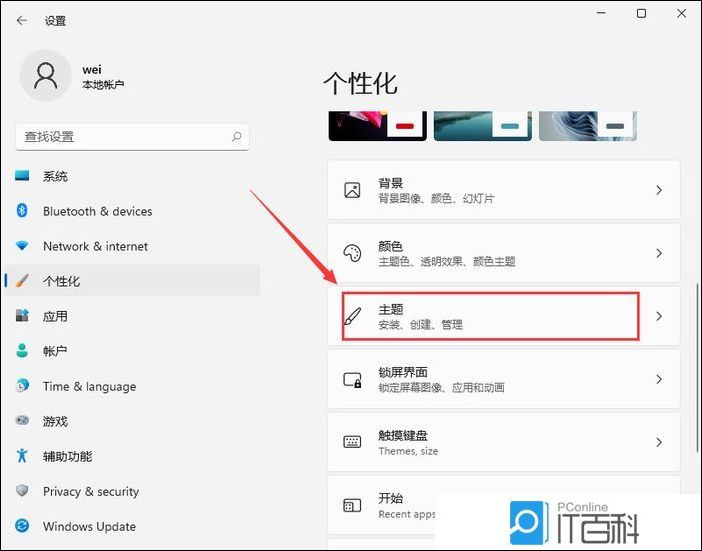The height and width of the screenshot is (551, 702).
Task: Click the 主题 brush icon
Action: coord(353,316)
